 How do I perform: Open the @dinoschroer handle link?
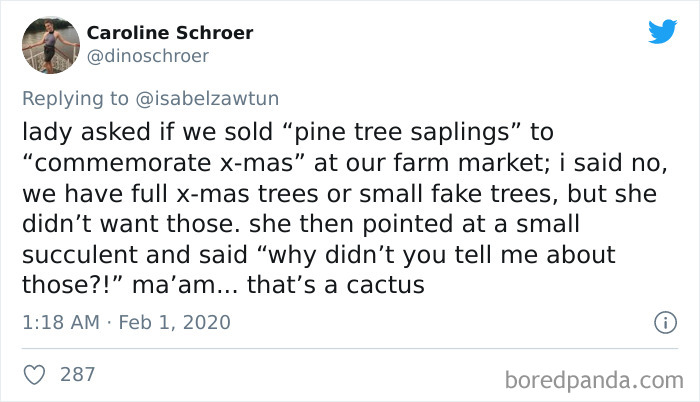[x=148, y=56]
